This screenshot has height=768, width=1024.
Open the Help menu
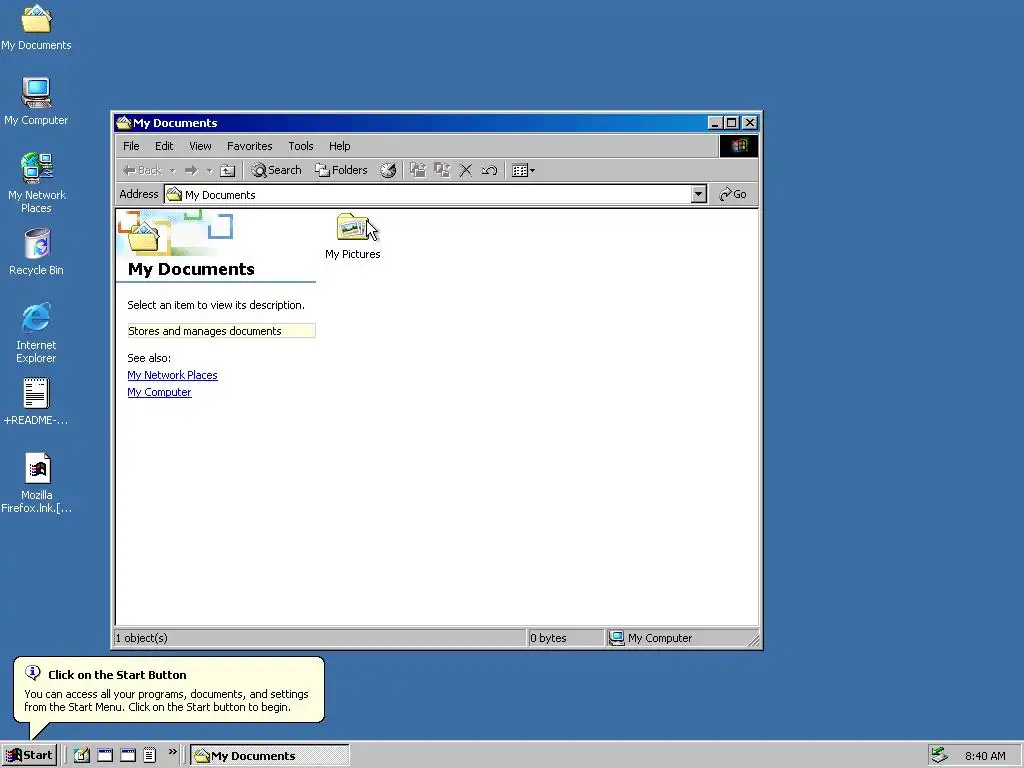coord(339,146)
